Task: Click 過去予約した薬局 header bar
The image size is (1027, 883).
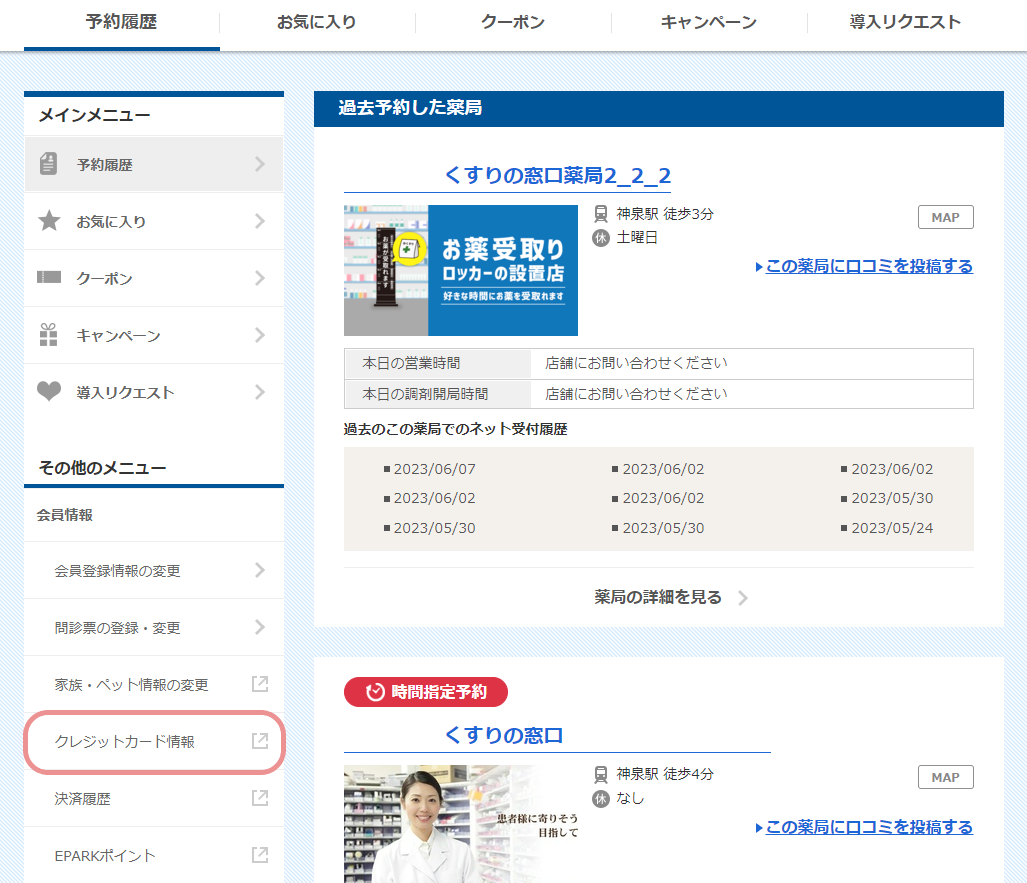Action: 659,109
